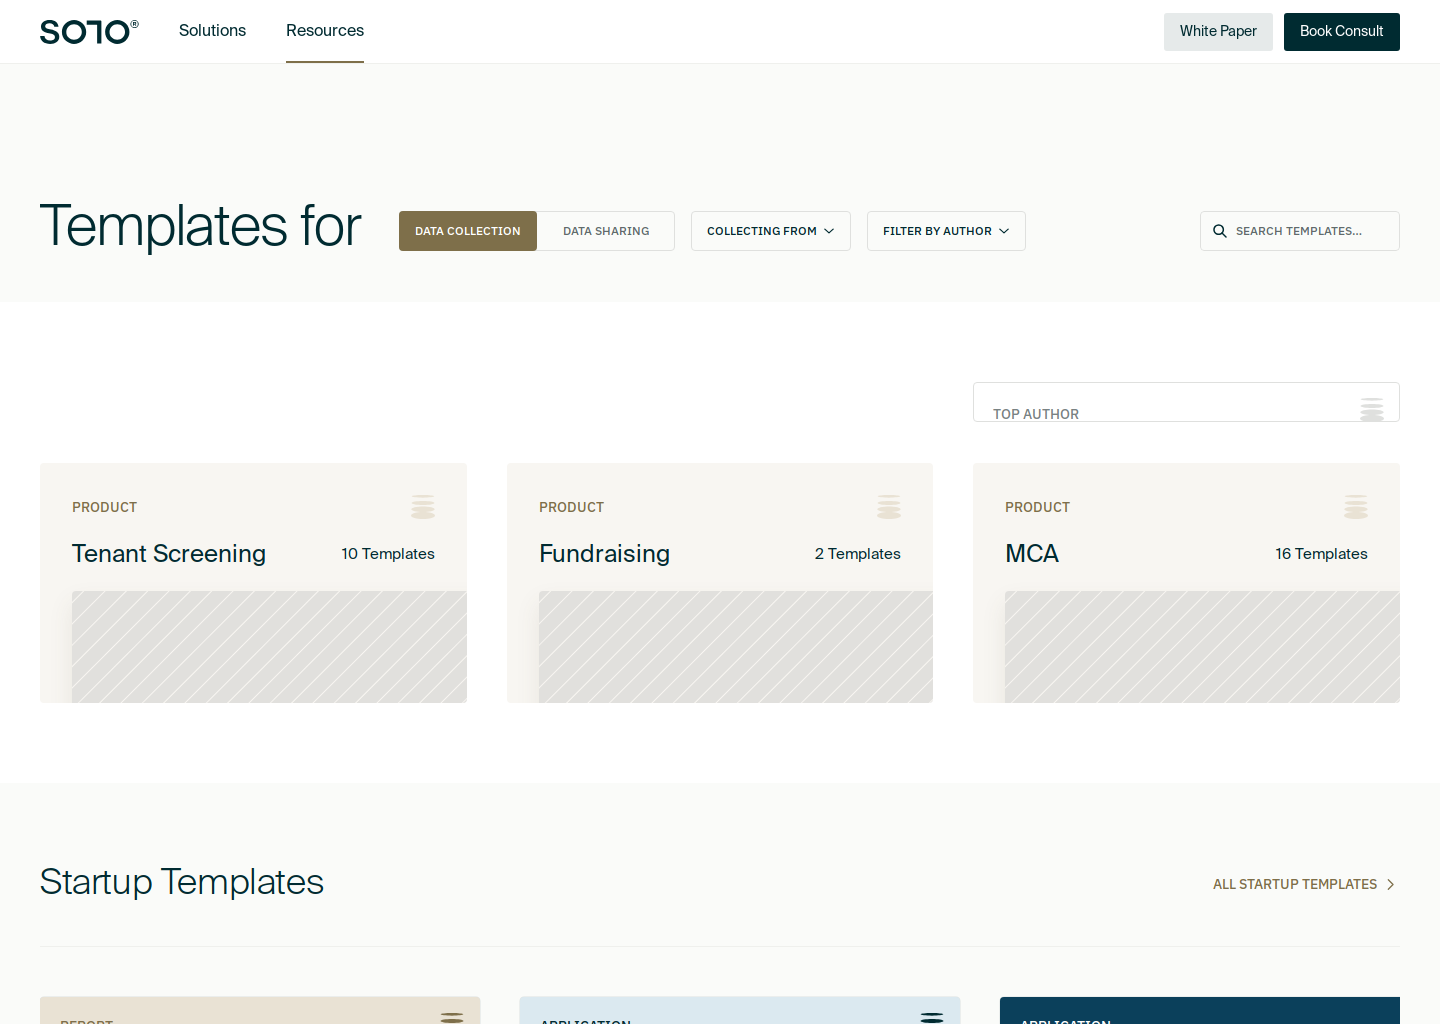Image resolution: width=1440 pixels, height=1024 pixels.
Task: Switch to Data Collection mode
Action: [x=468, y=231]
